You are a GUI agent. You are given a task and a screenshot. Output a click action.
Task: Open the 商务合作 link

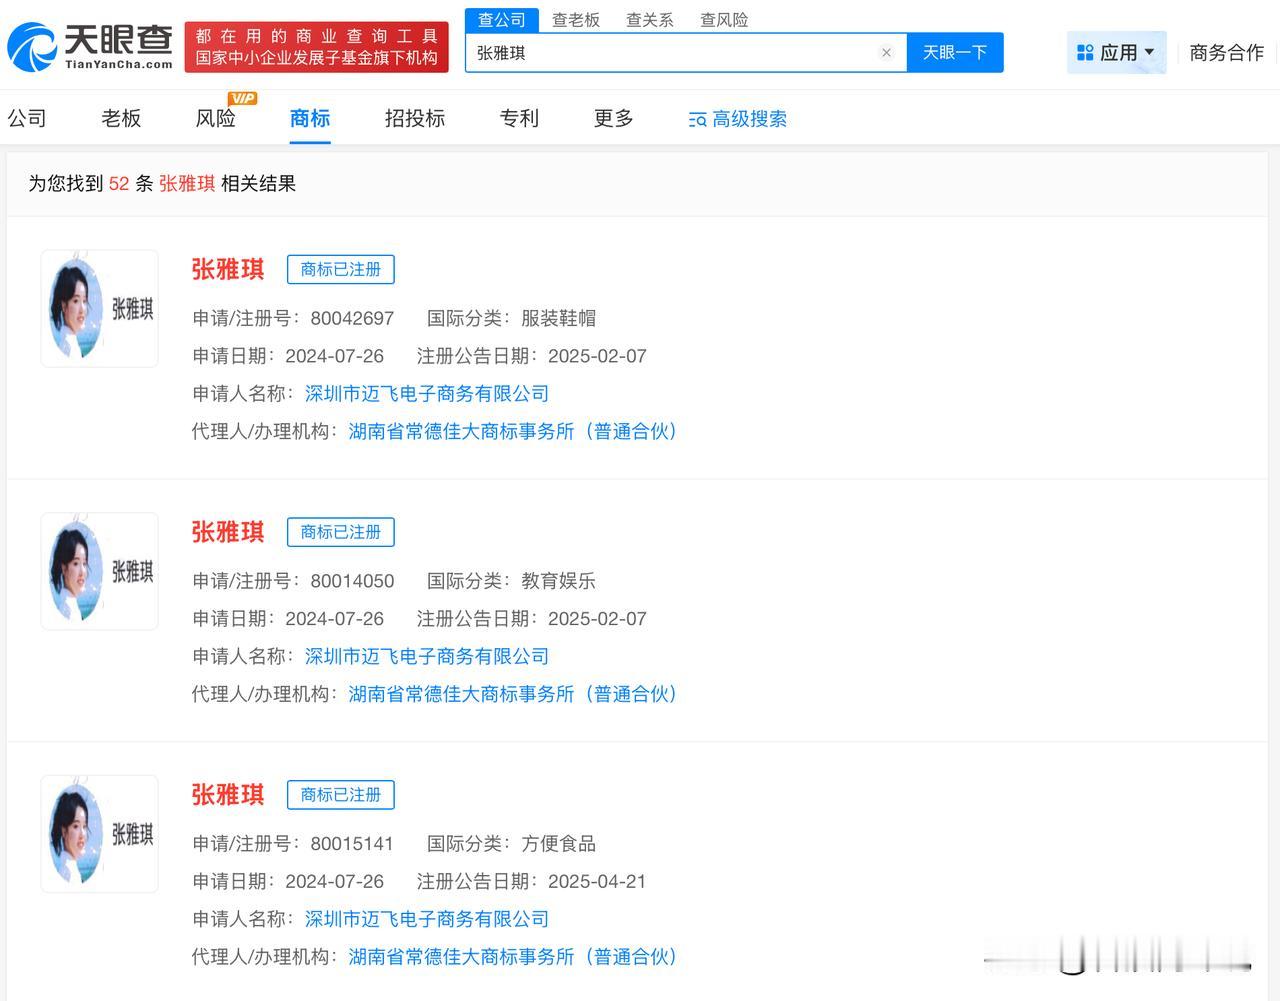1227,53
